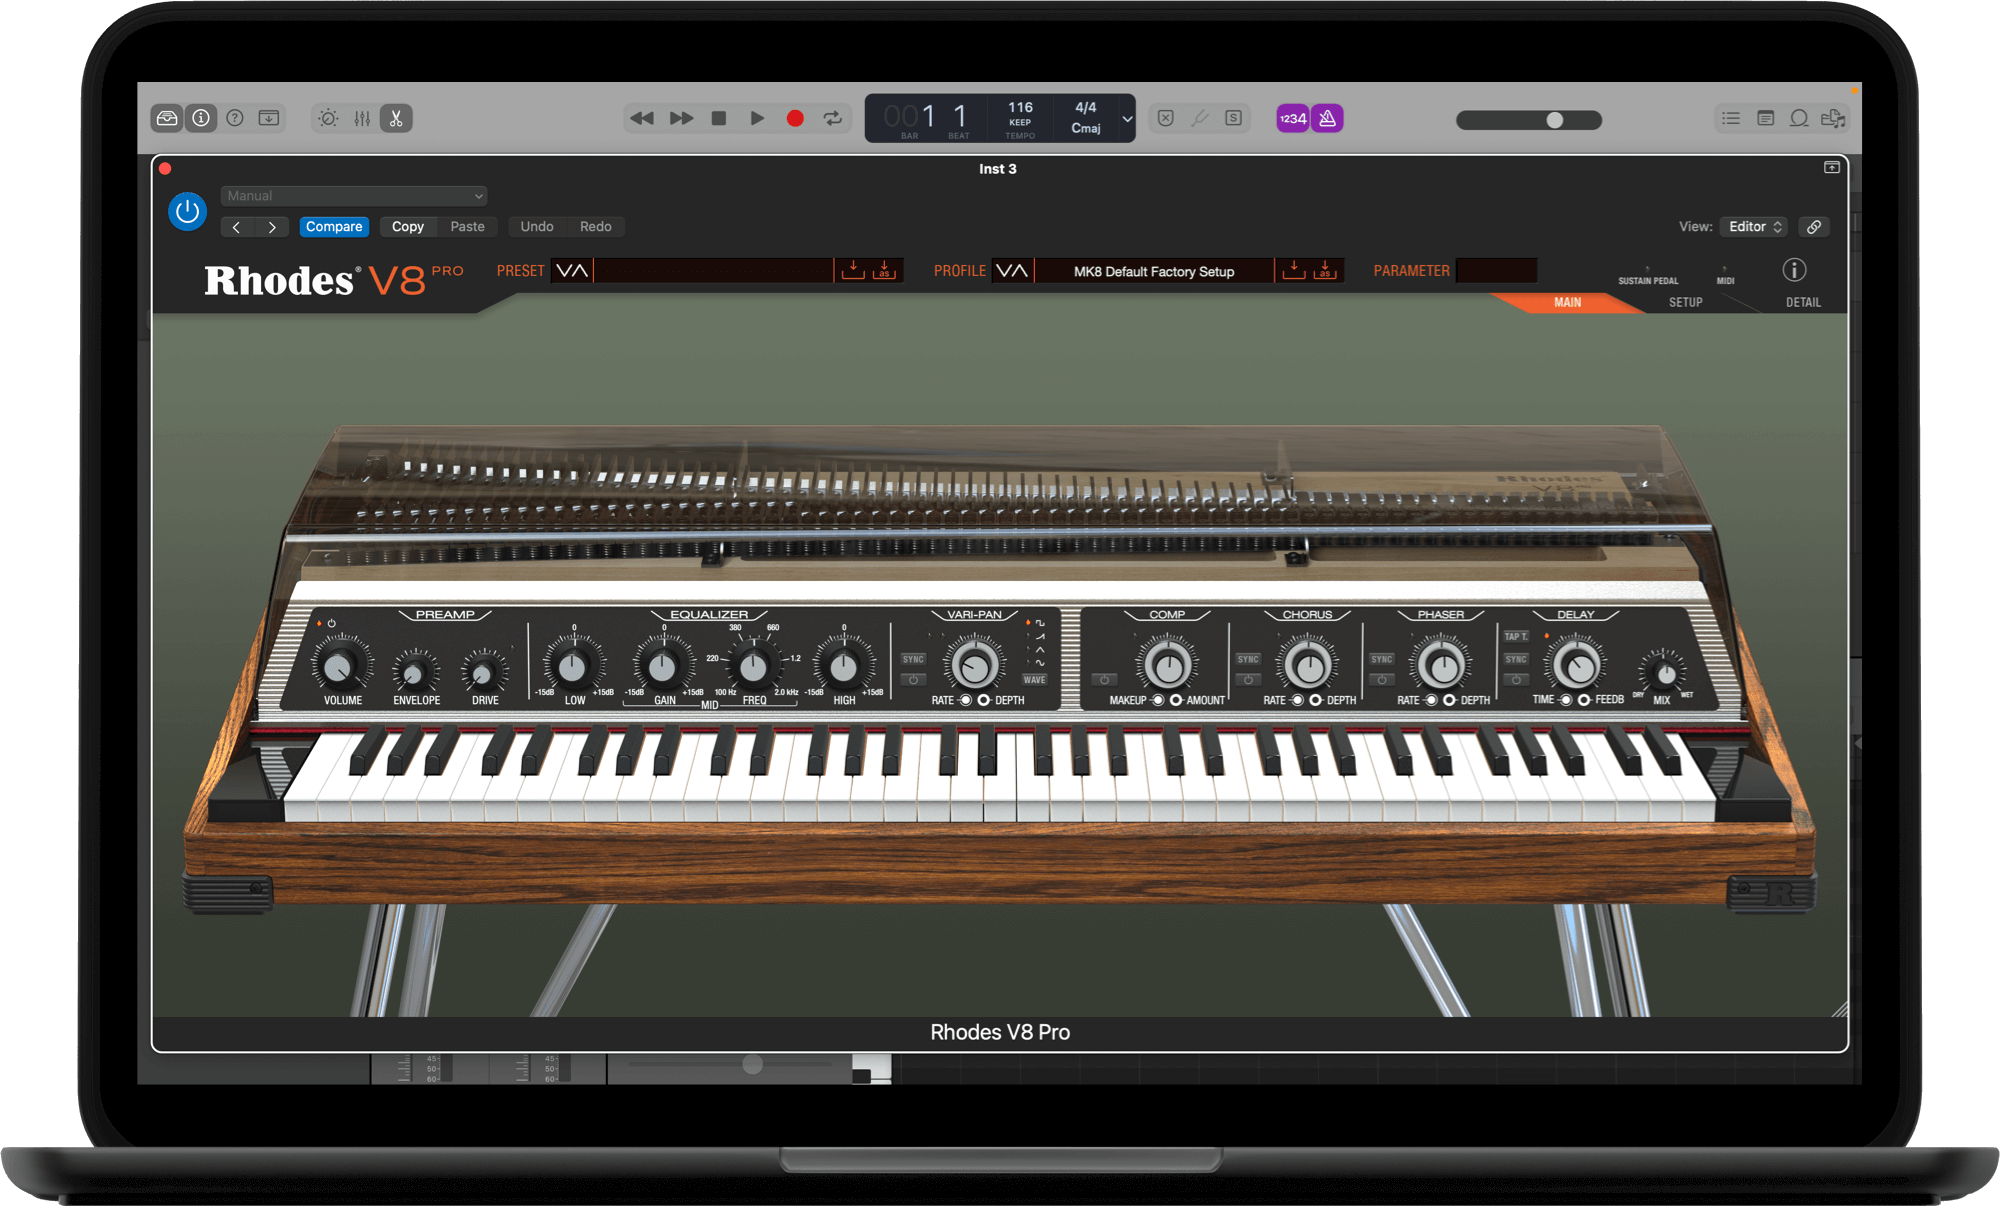Click the DELAY TAP T. button

click(x=1516, y=636)
